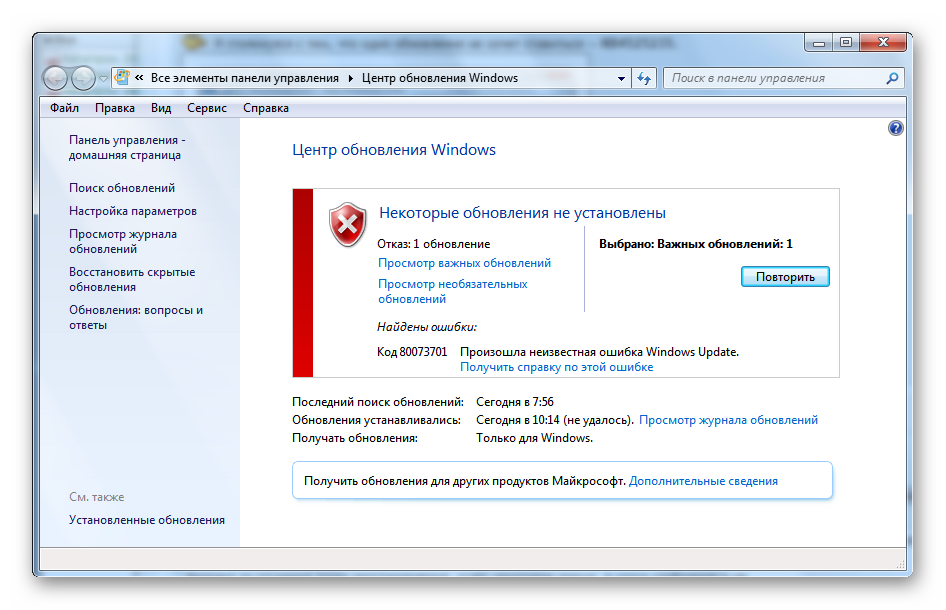Click the Refresh button by the address bar
This screenshot has width=946, height=610.
[644, 78]
